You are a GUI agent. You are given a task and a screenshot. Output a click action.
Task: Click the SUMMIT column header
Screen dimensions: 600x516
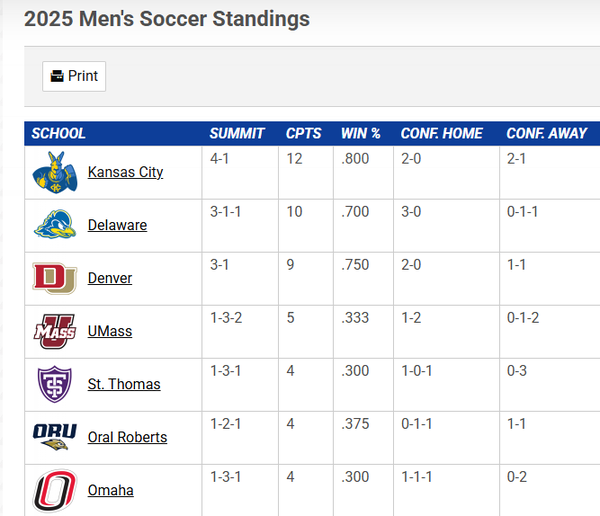tap(237, 133)
